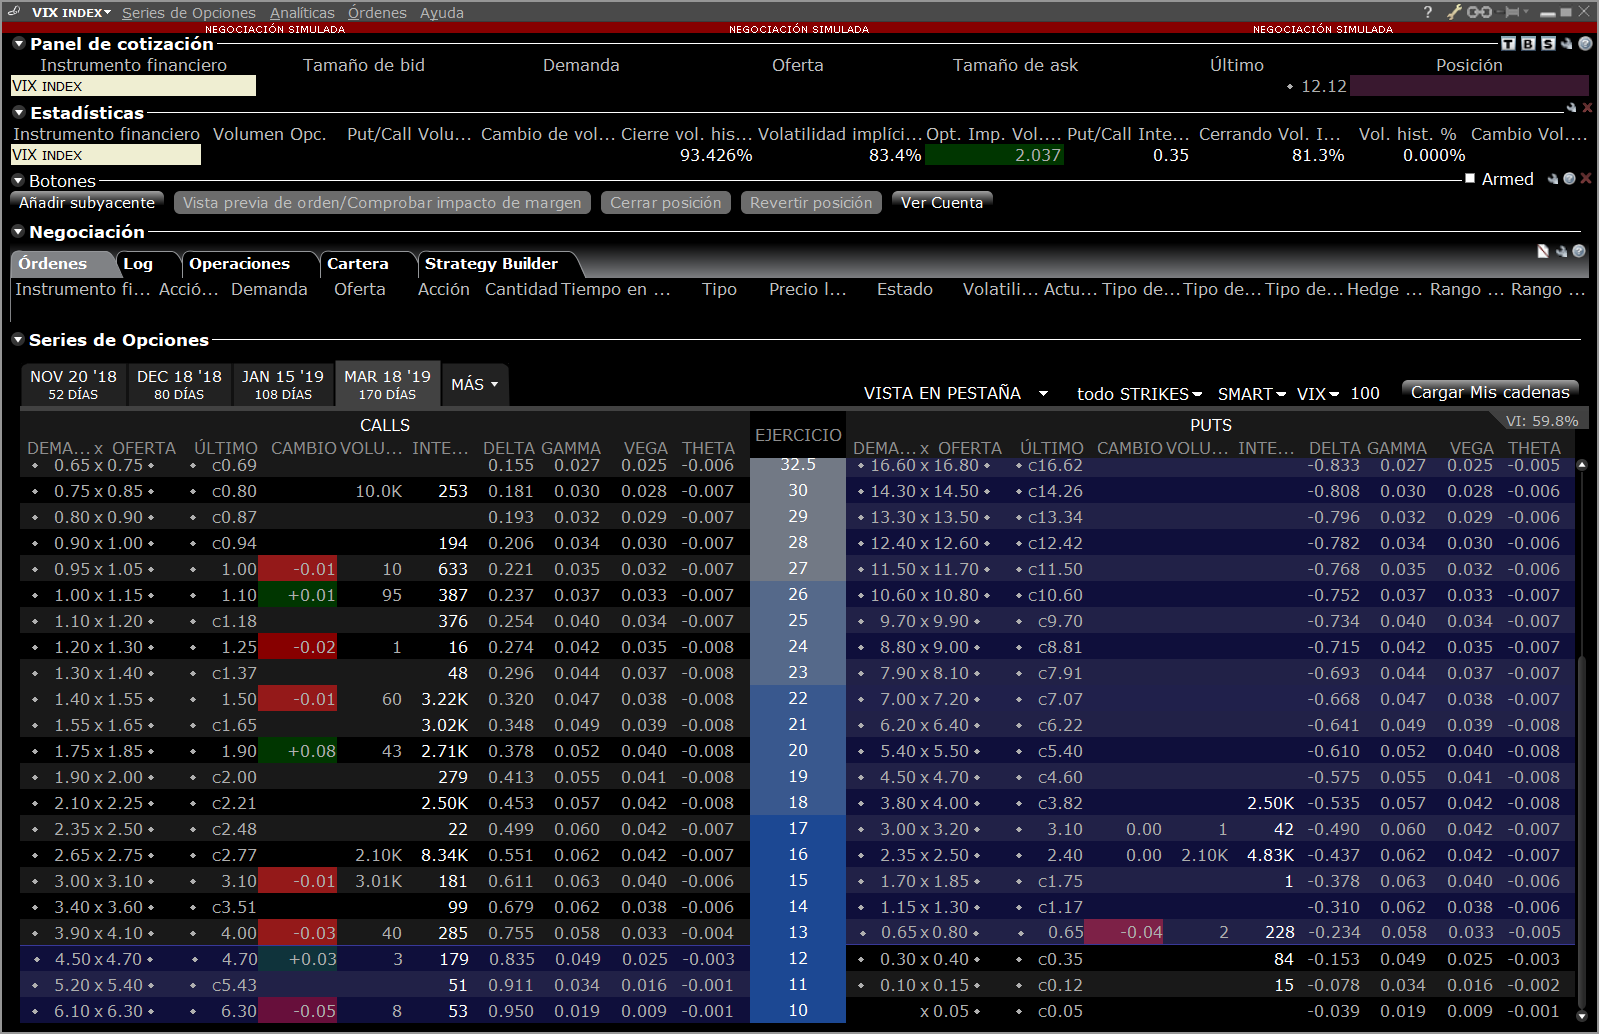Click the link icon left of VIX INDEX
This screenshot has width=1599, height=1034.
pos(14,12)
